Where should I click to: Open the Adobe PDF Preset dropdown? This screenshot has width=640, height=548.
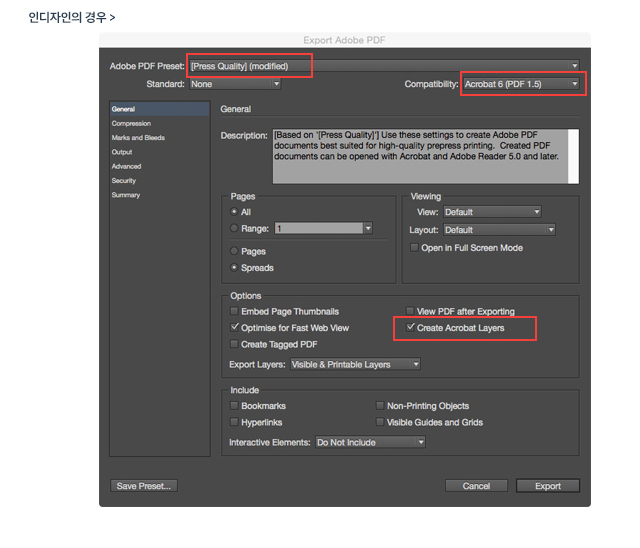[384, 66]
